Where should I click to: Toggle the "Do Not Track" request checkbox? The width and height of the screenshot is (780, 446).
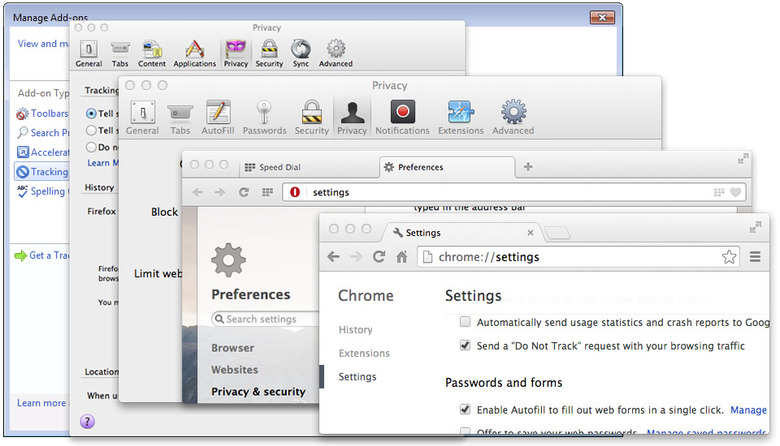click(465, 346)
